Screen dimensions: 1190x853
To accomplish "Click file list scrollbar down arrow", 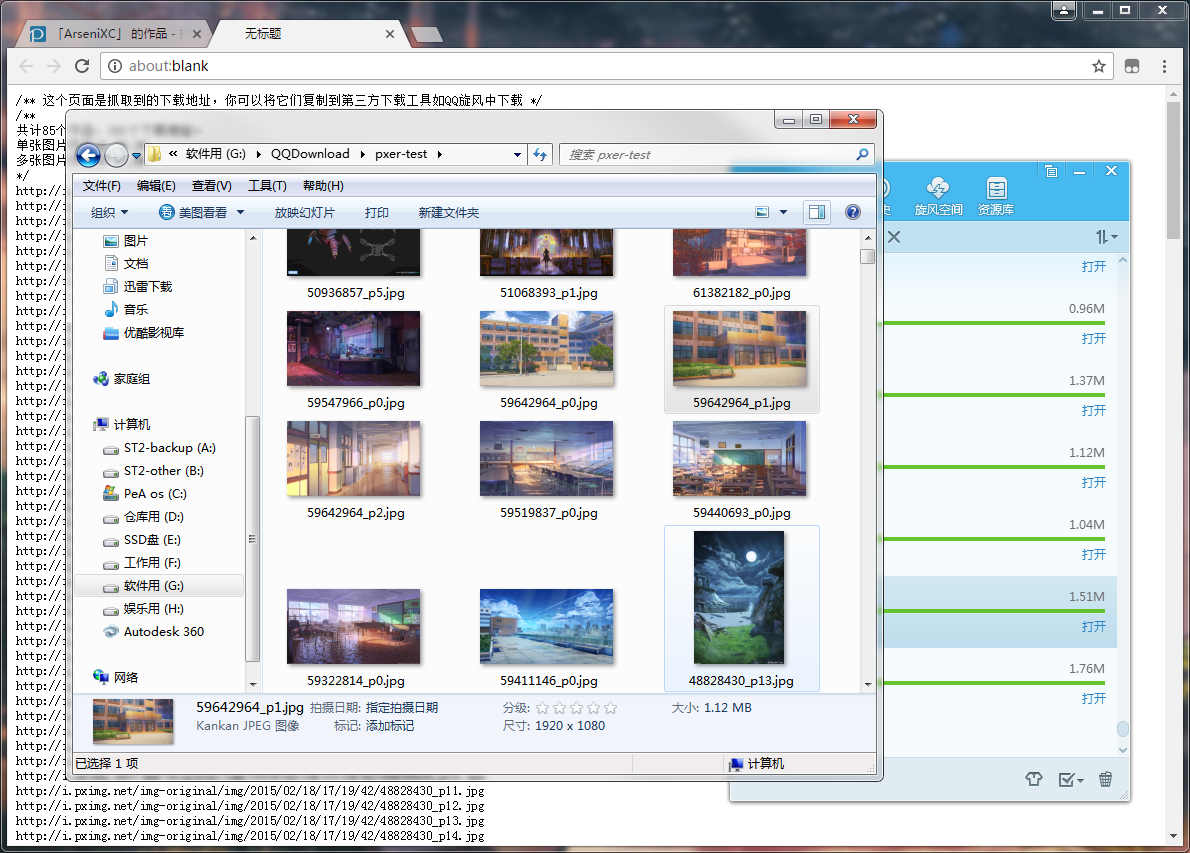I will point(867,684).
